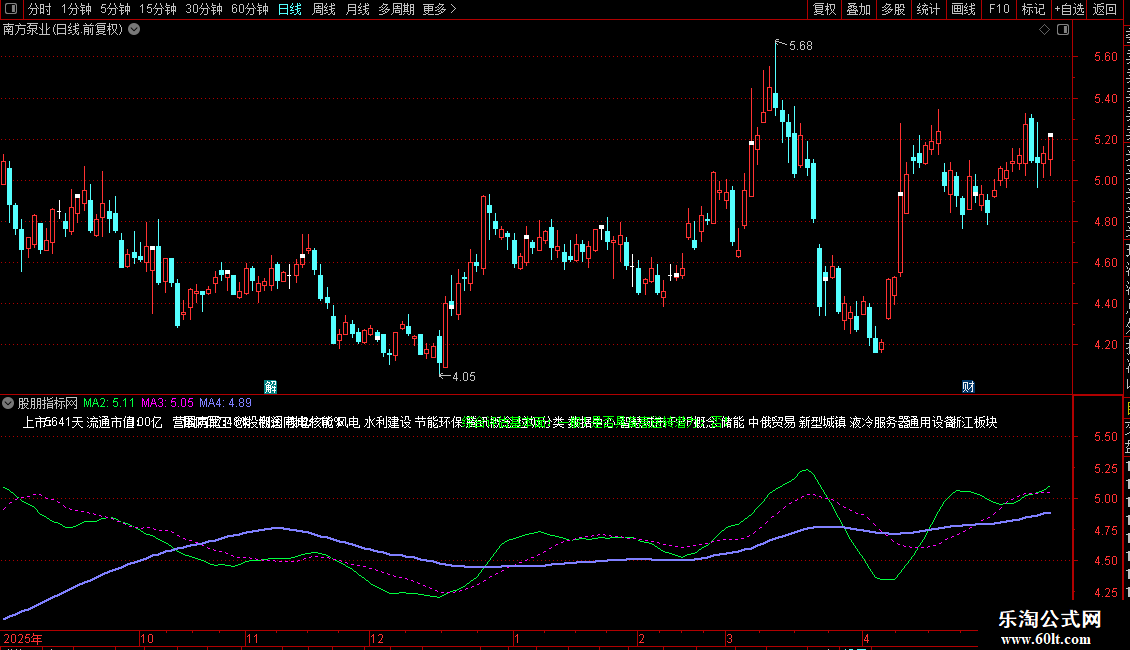Click the 5.68 high price label

click(801, 46)
